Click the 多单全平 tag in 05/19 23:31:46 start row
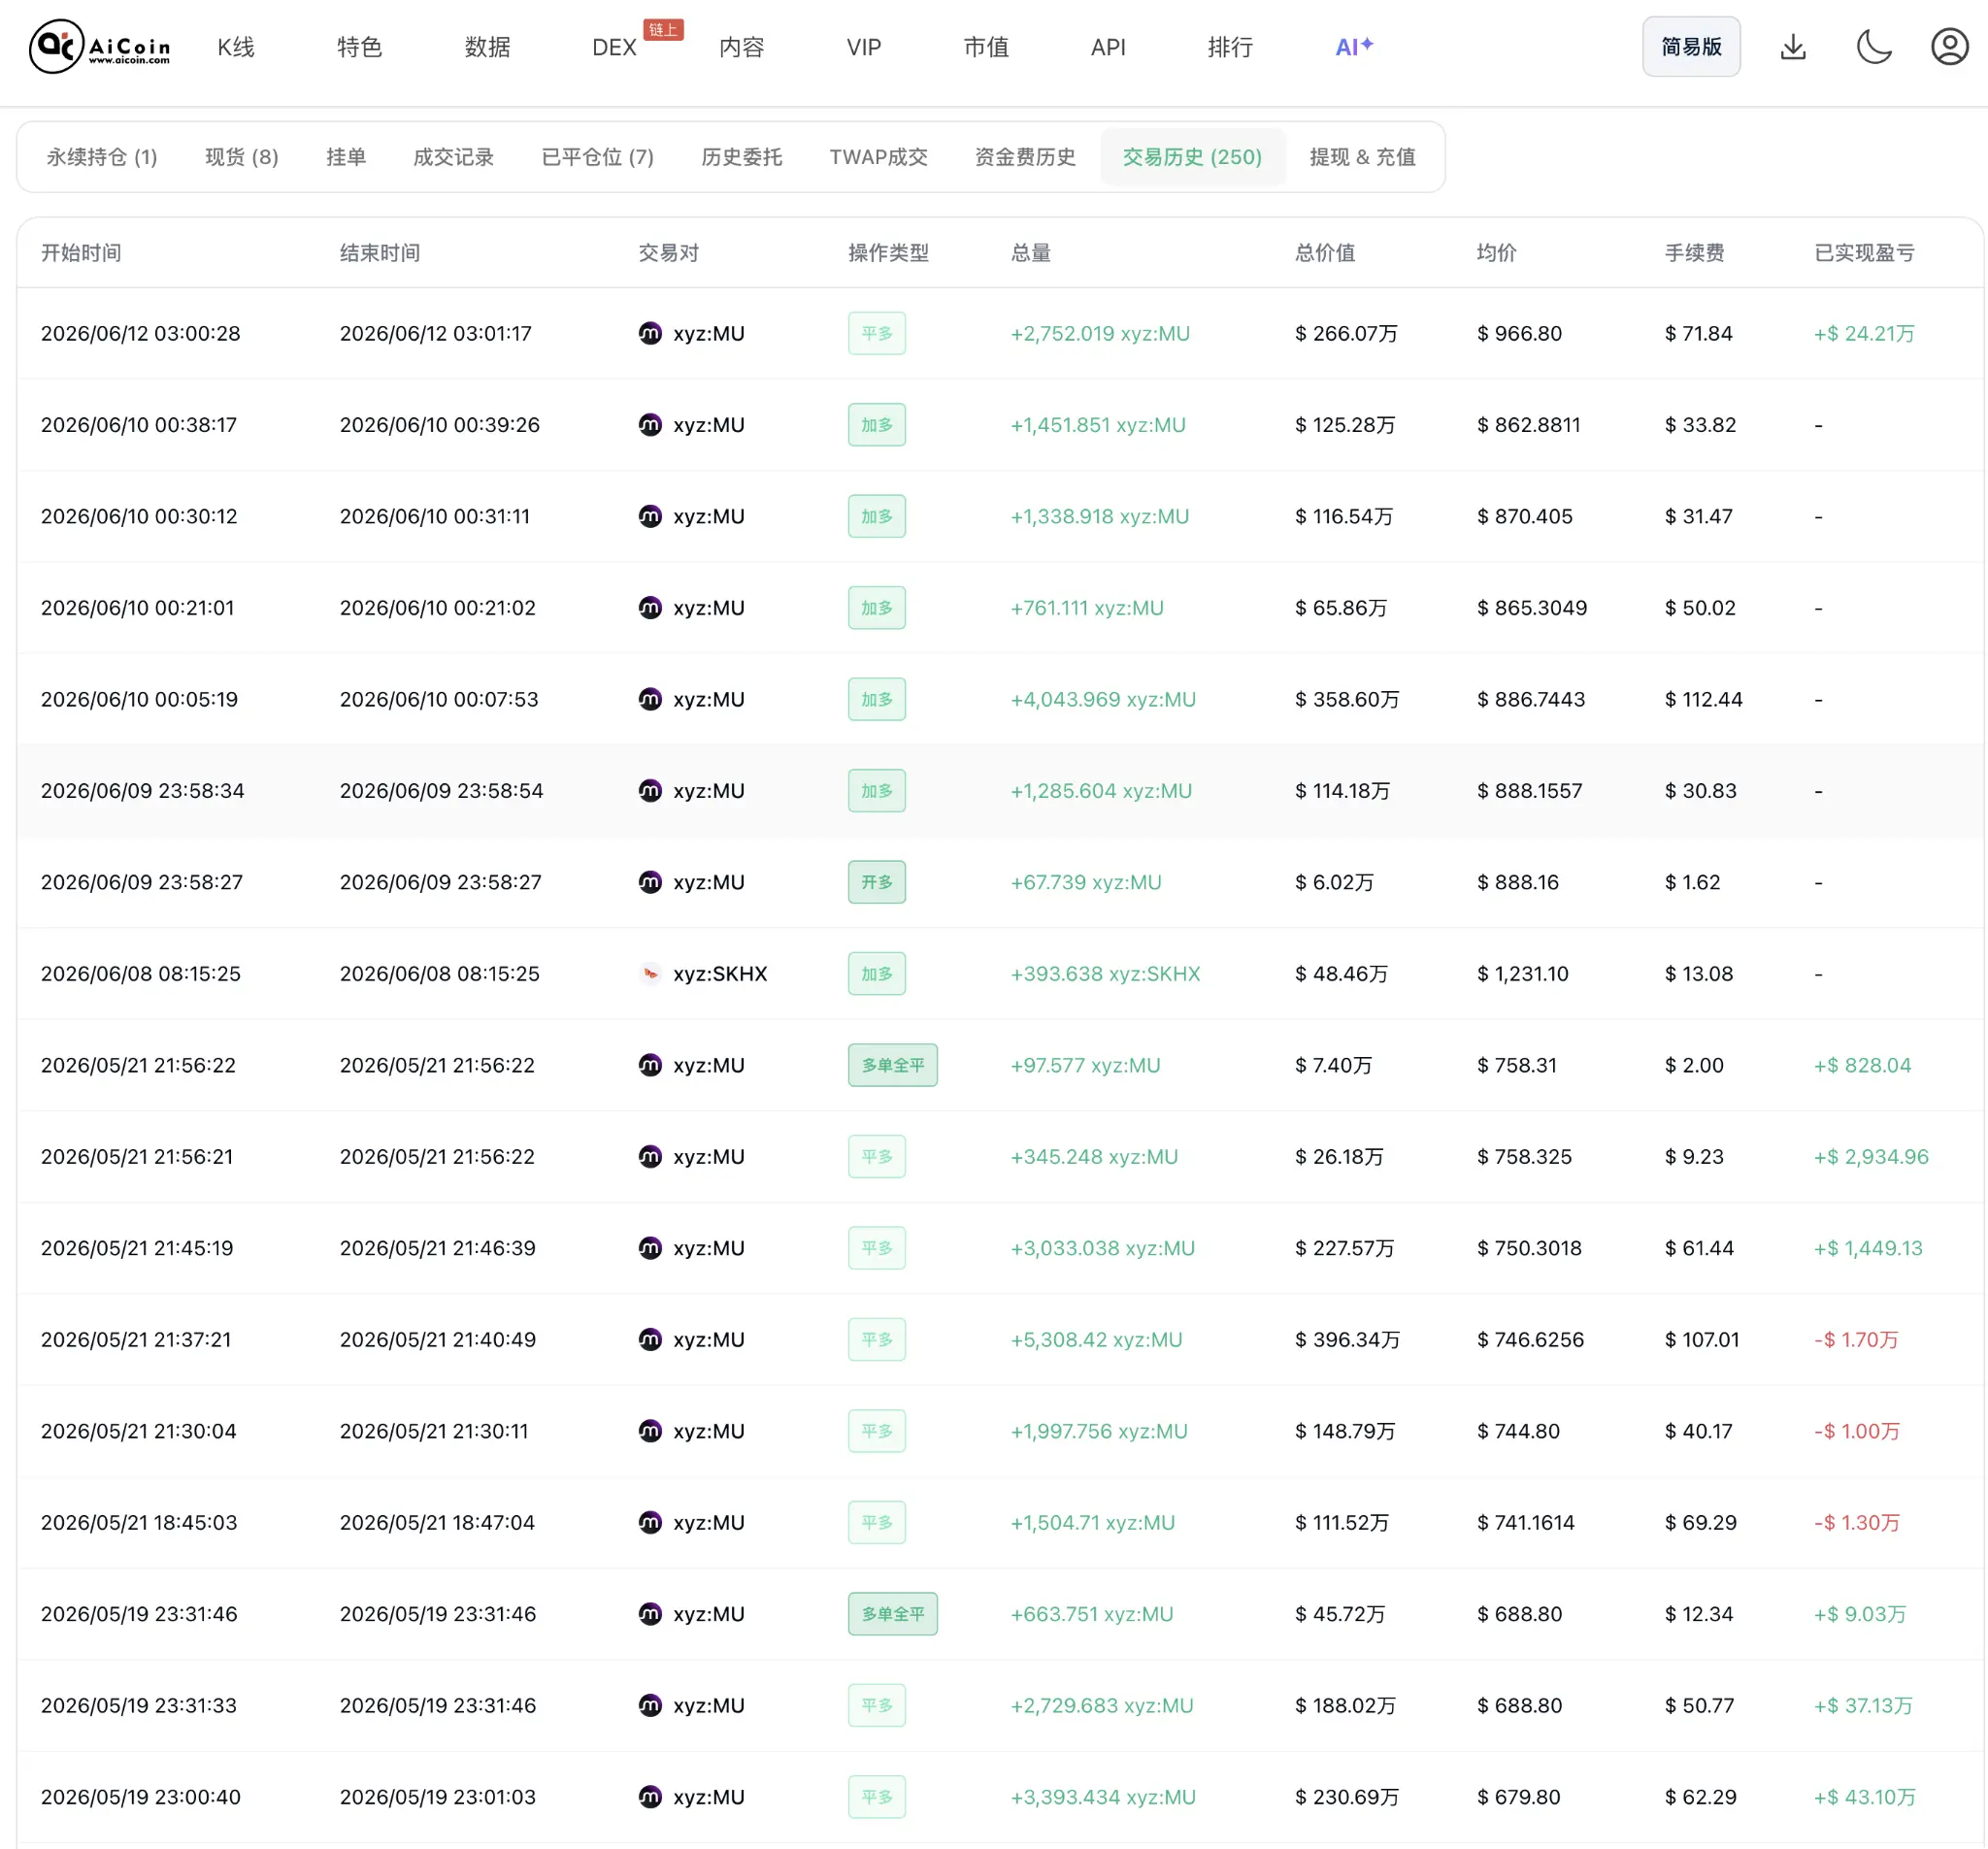The height and width of the screenshot is (1849, 1988). [893, 1614]
